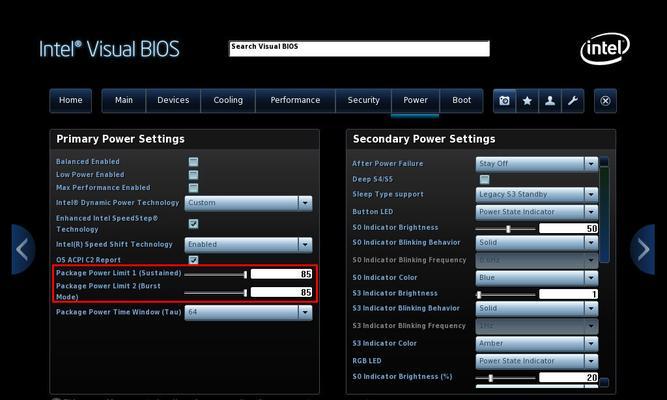Open S0 Indicator Blinking Behavior dropdown
667x400 pixels.
(537, 243)
